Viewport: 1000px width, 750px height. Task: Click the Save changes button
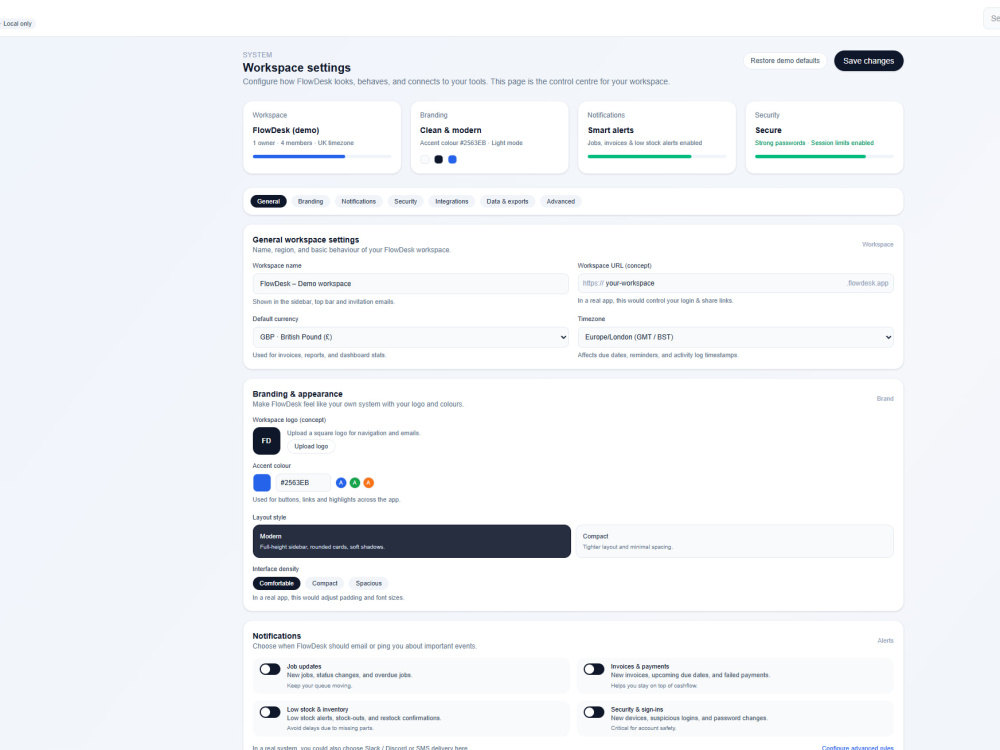point(869,61)
